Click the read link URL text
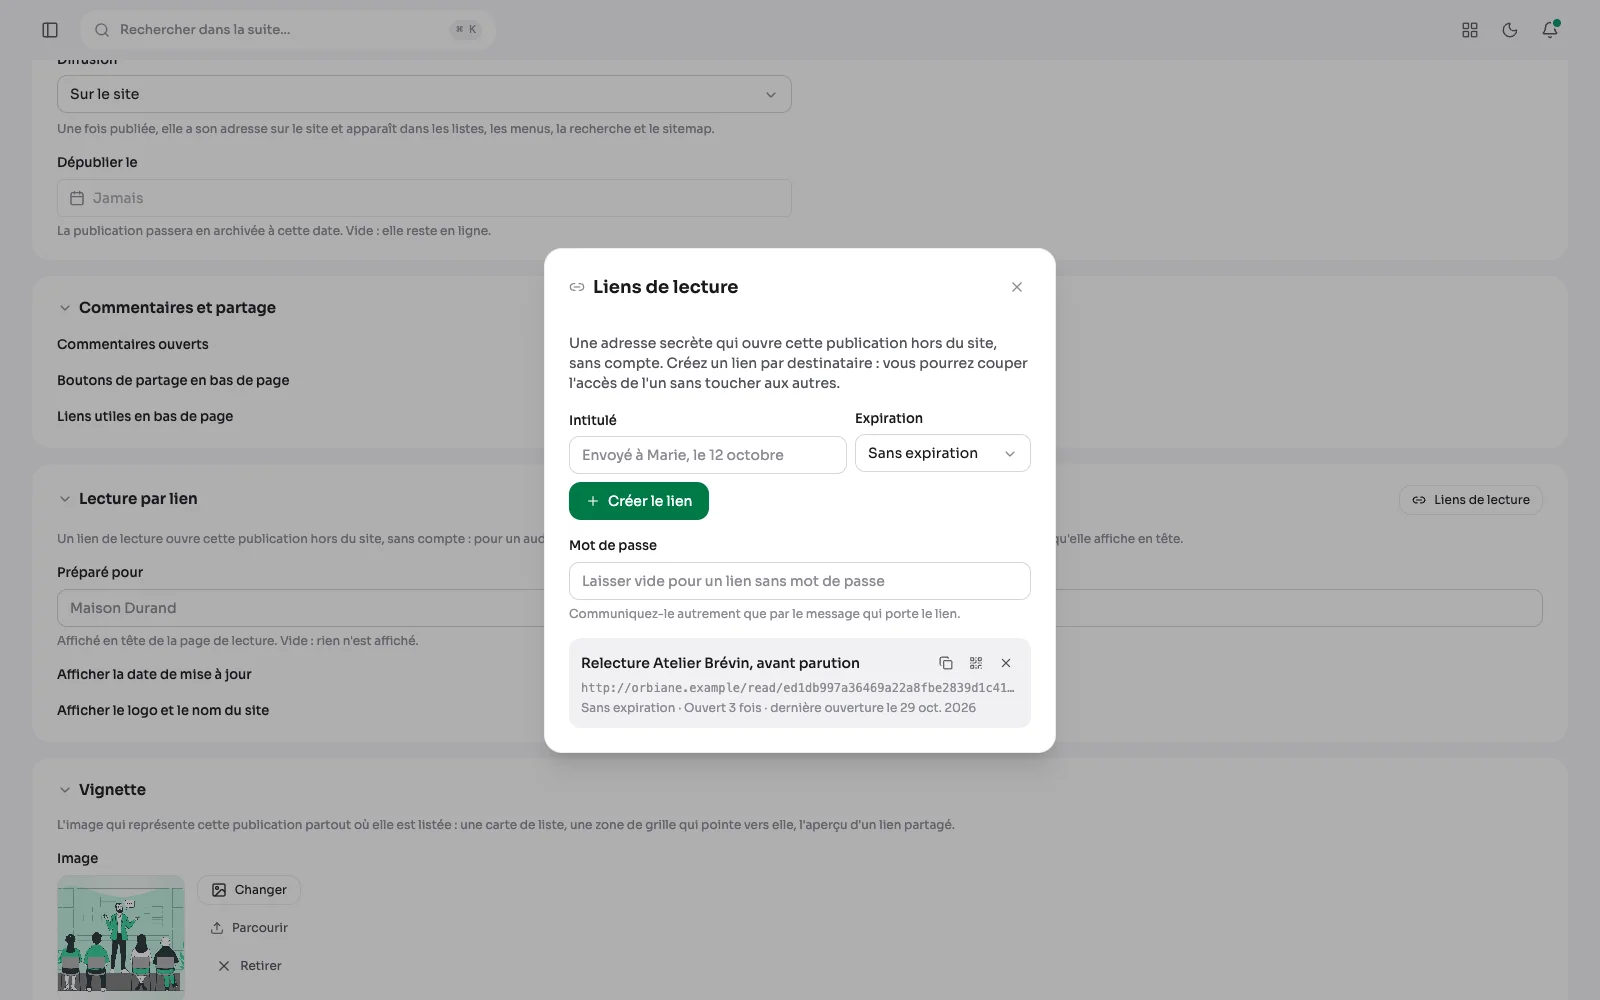Screen dimensions: 1600x1000 point(798,688)
